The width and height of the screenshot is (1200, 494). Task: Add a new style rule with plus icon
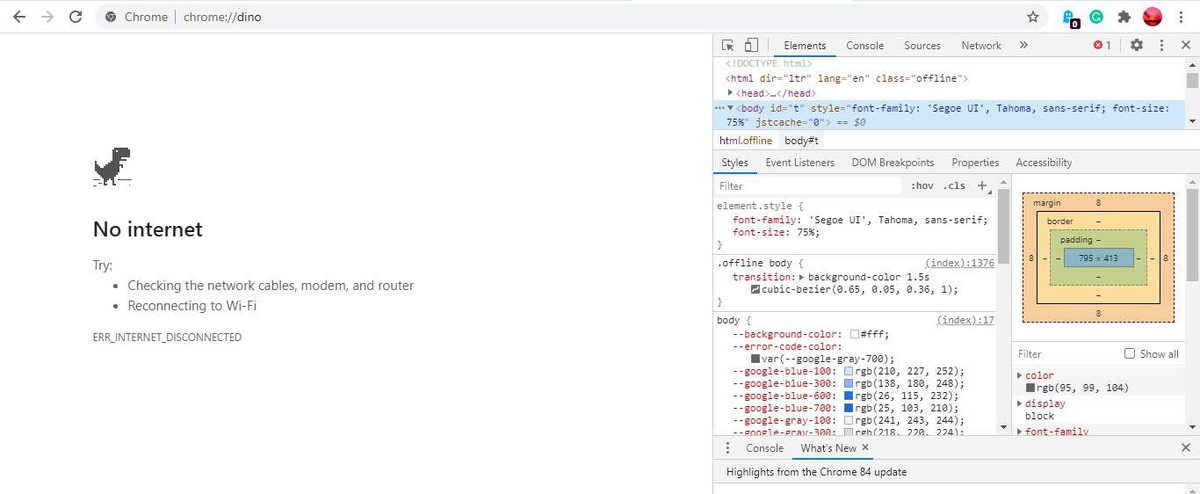(981, 185)
